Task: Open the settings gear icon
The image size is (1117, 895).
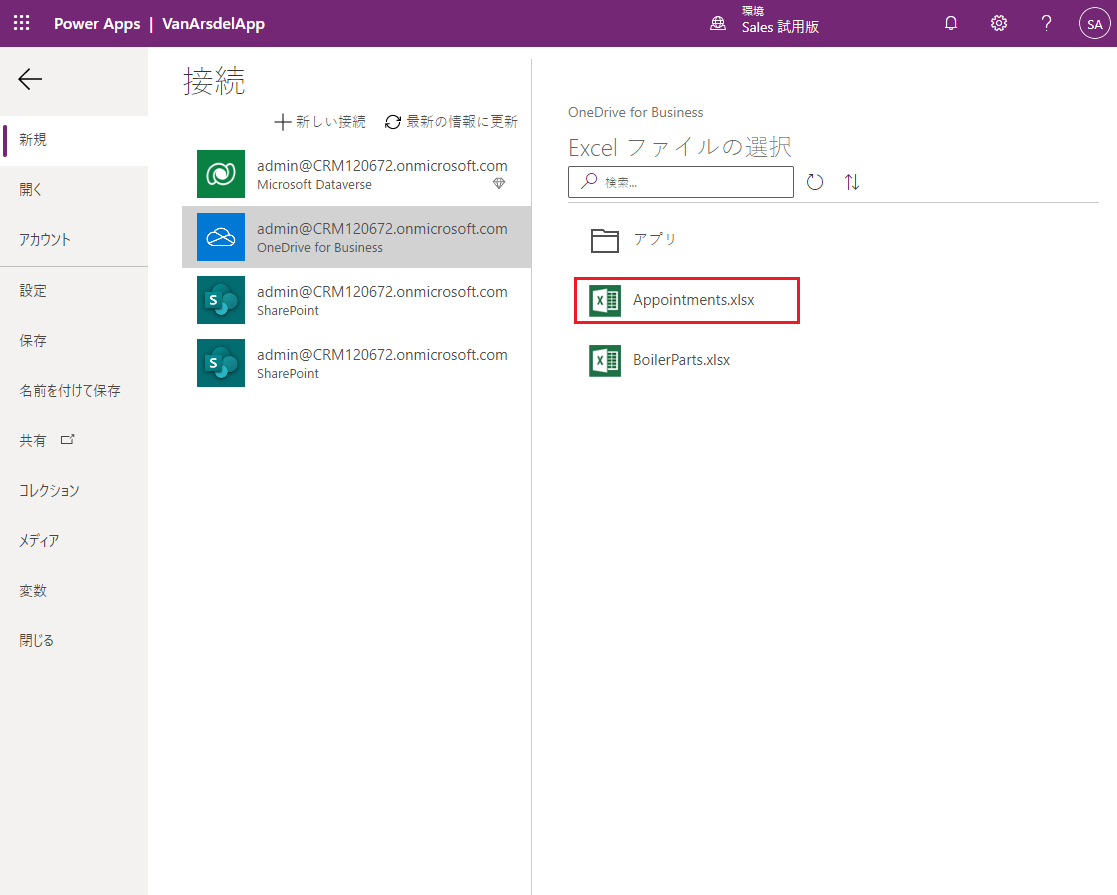Action: 999,24
